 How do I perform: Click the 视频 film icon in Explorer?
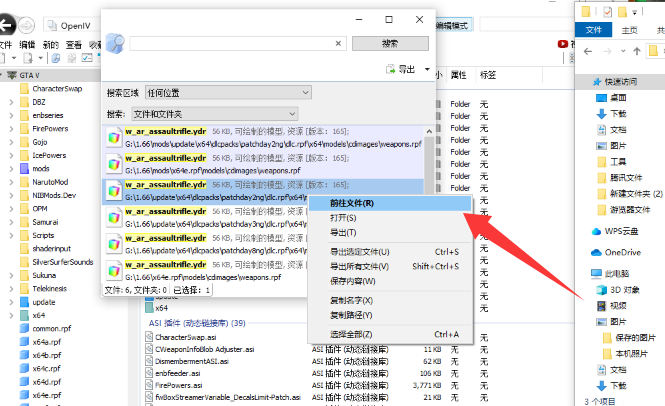pos(601,306)
